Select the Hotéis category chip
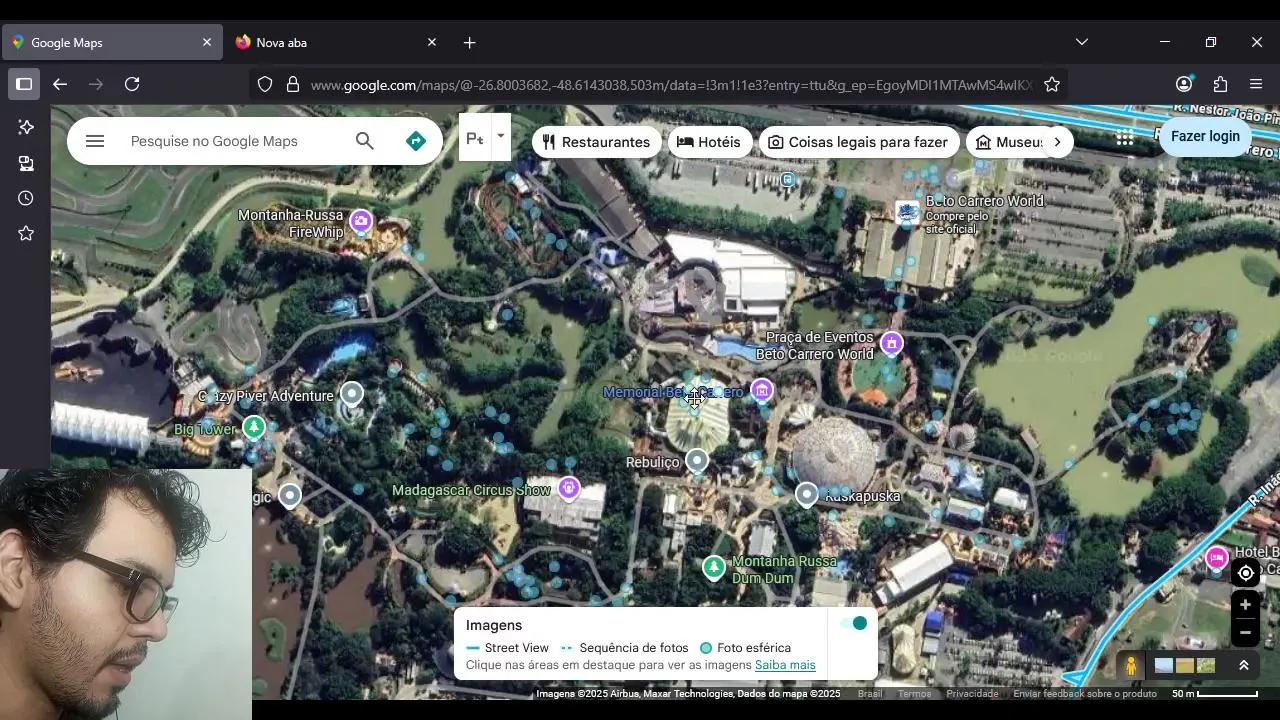 point(709,142)
